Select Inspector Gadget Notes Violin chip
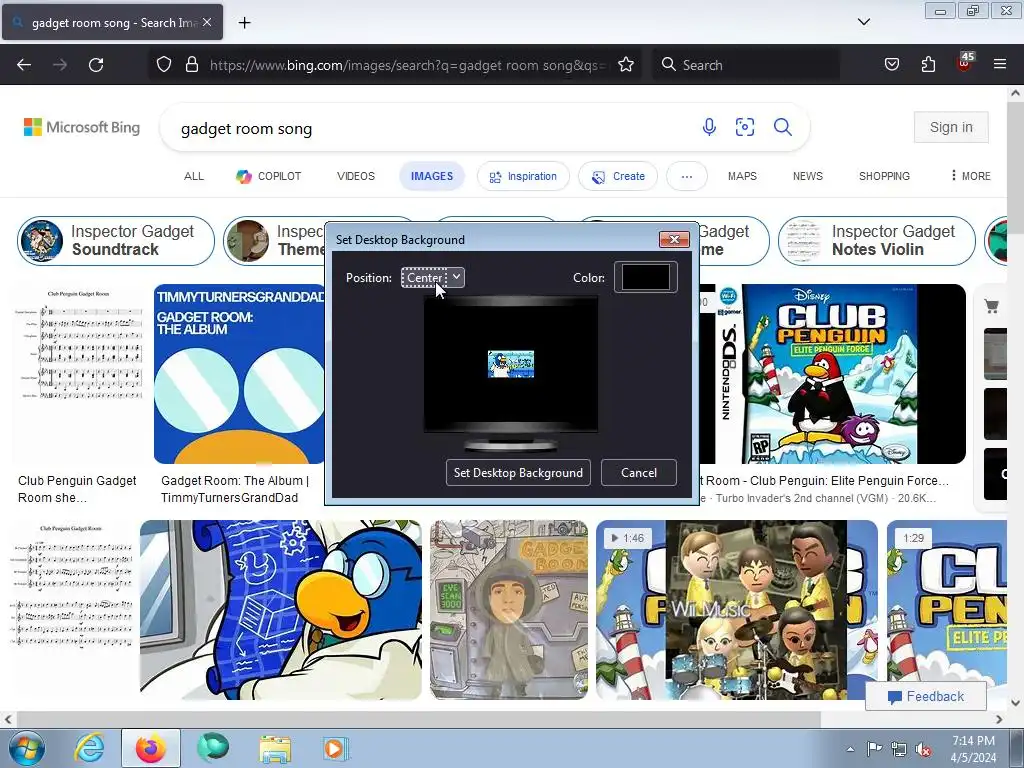Image resolution: width=1024 pixels, height=768 pixels. tap(876, 240)
